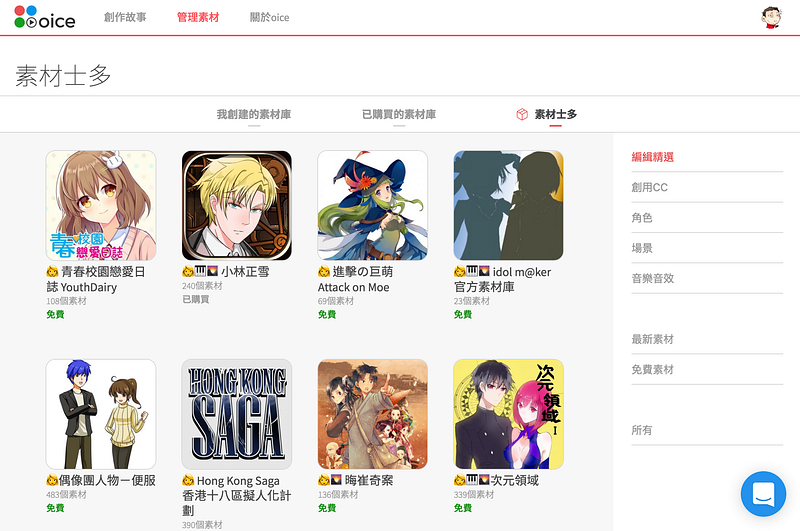Image resolution: width=800 pixels, height=531 pixels.
Task: Open the user avatar profile menu
Action: point(771,17)
